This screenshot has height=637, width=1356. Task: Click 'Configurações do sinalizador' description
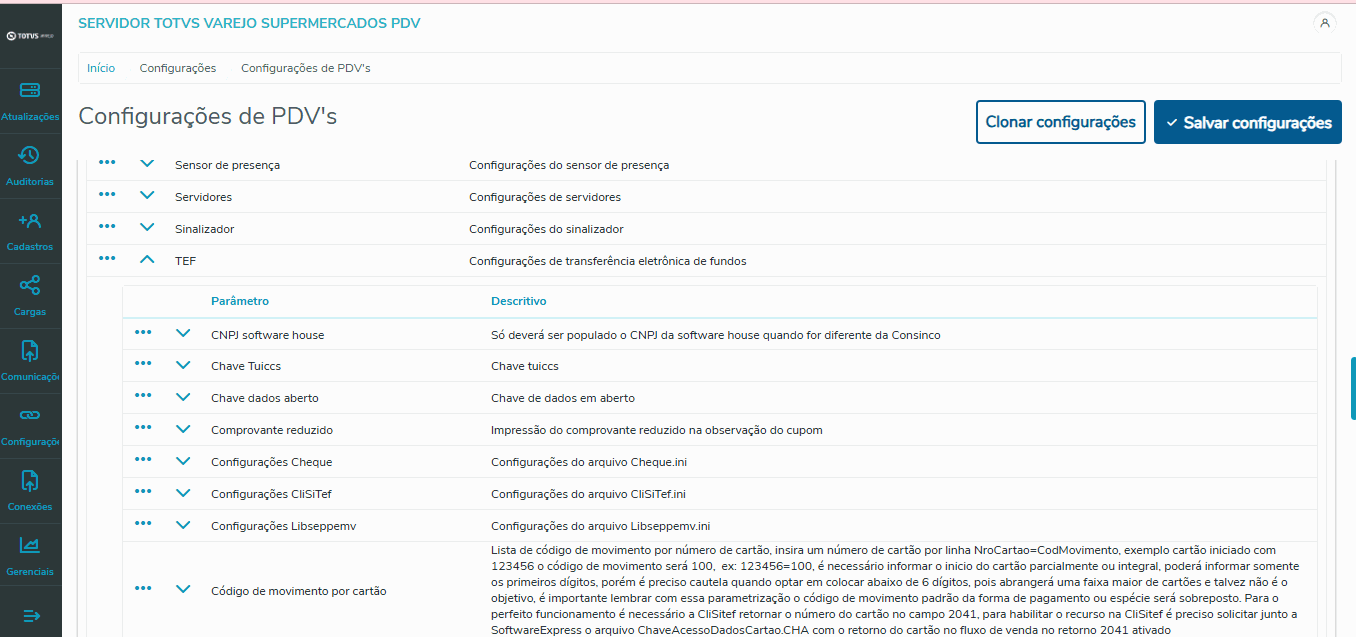546,229
